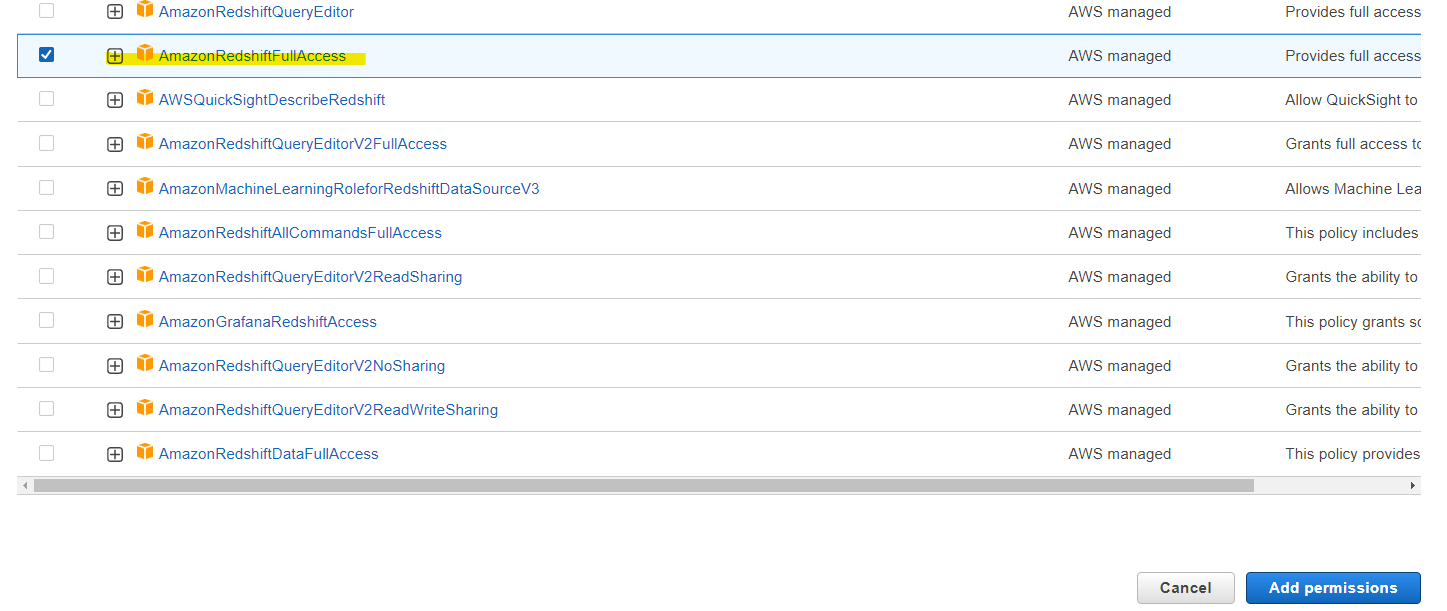The image size is (1447, 611).
Task: Tick checkbox for AmazonGrafanaRedshiftAccess
Action: click(46, 320)
